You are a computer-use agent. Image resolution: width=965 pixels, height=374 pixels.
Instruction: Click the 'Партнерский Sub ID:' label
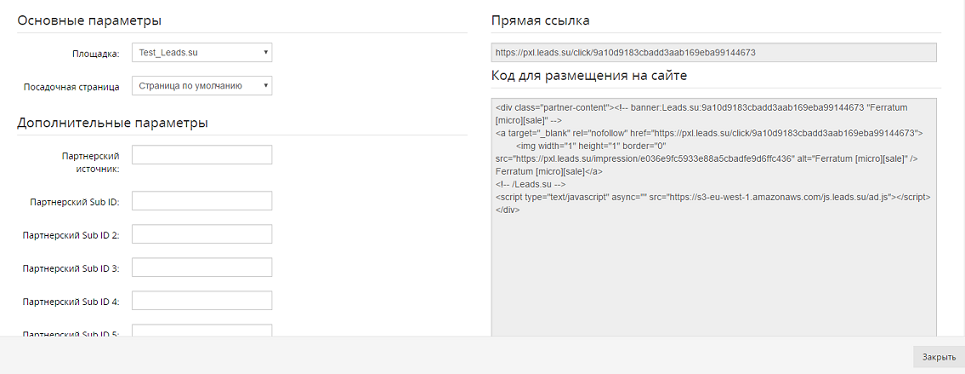(74, 202)
